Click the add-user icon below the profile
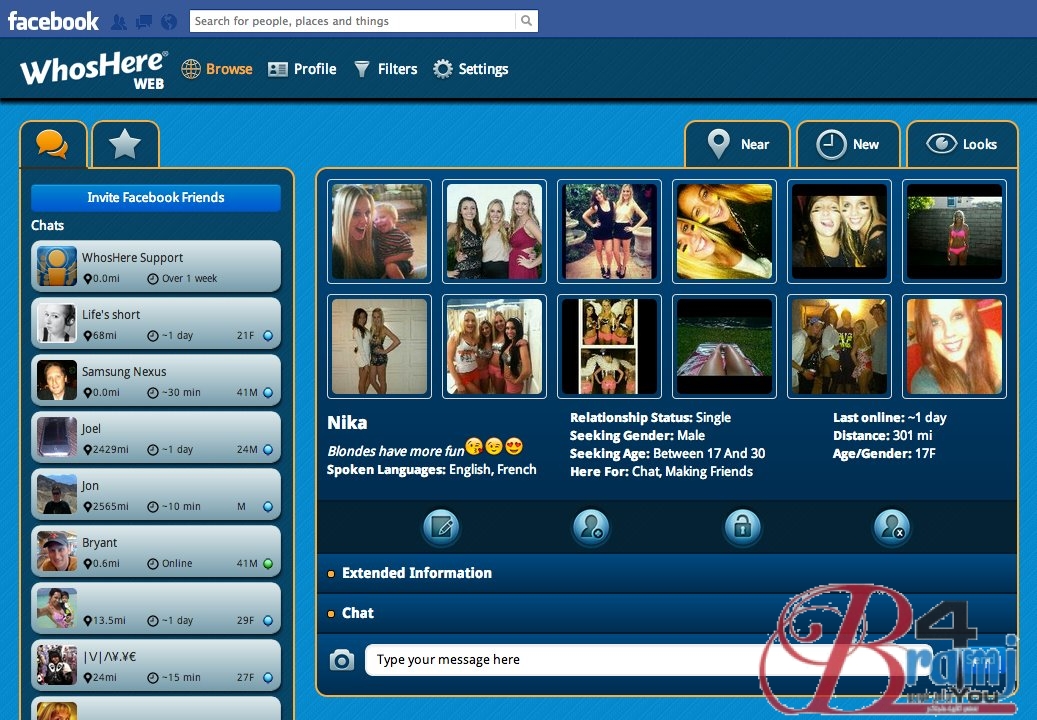 (x=591, y=527)
